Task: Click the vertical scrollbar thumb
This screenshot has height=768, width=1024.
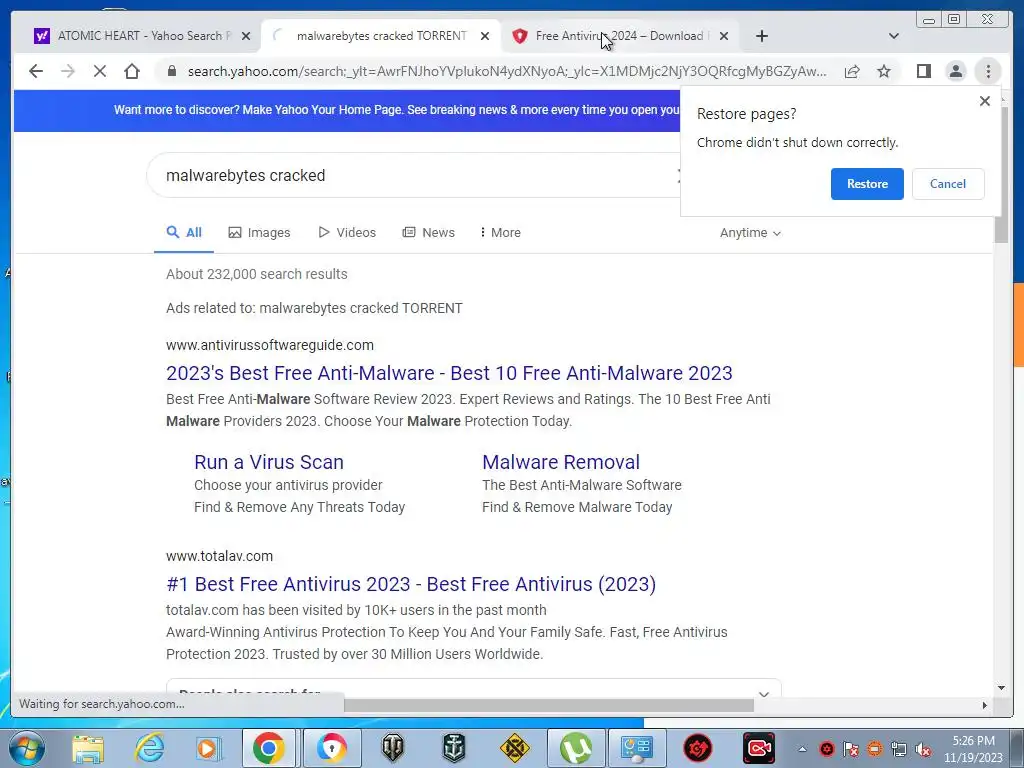Action: (1001, 174)
